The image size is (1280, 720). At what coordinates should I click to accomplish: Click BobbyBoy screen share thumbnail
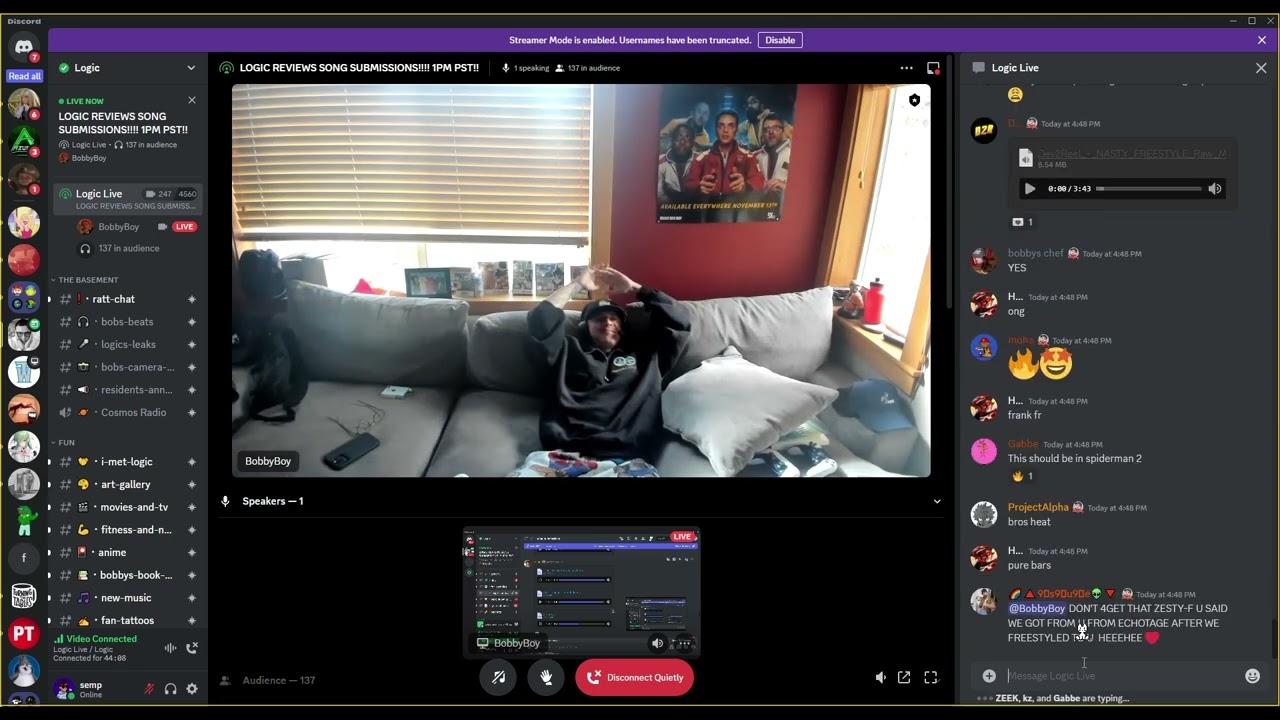pyautogui.click(x=581, y=592)
